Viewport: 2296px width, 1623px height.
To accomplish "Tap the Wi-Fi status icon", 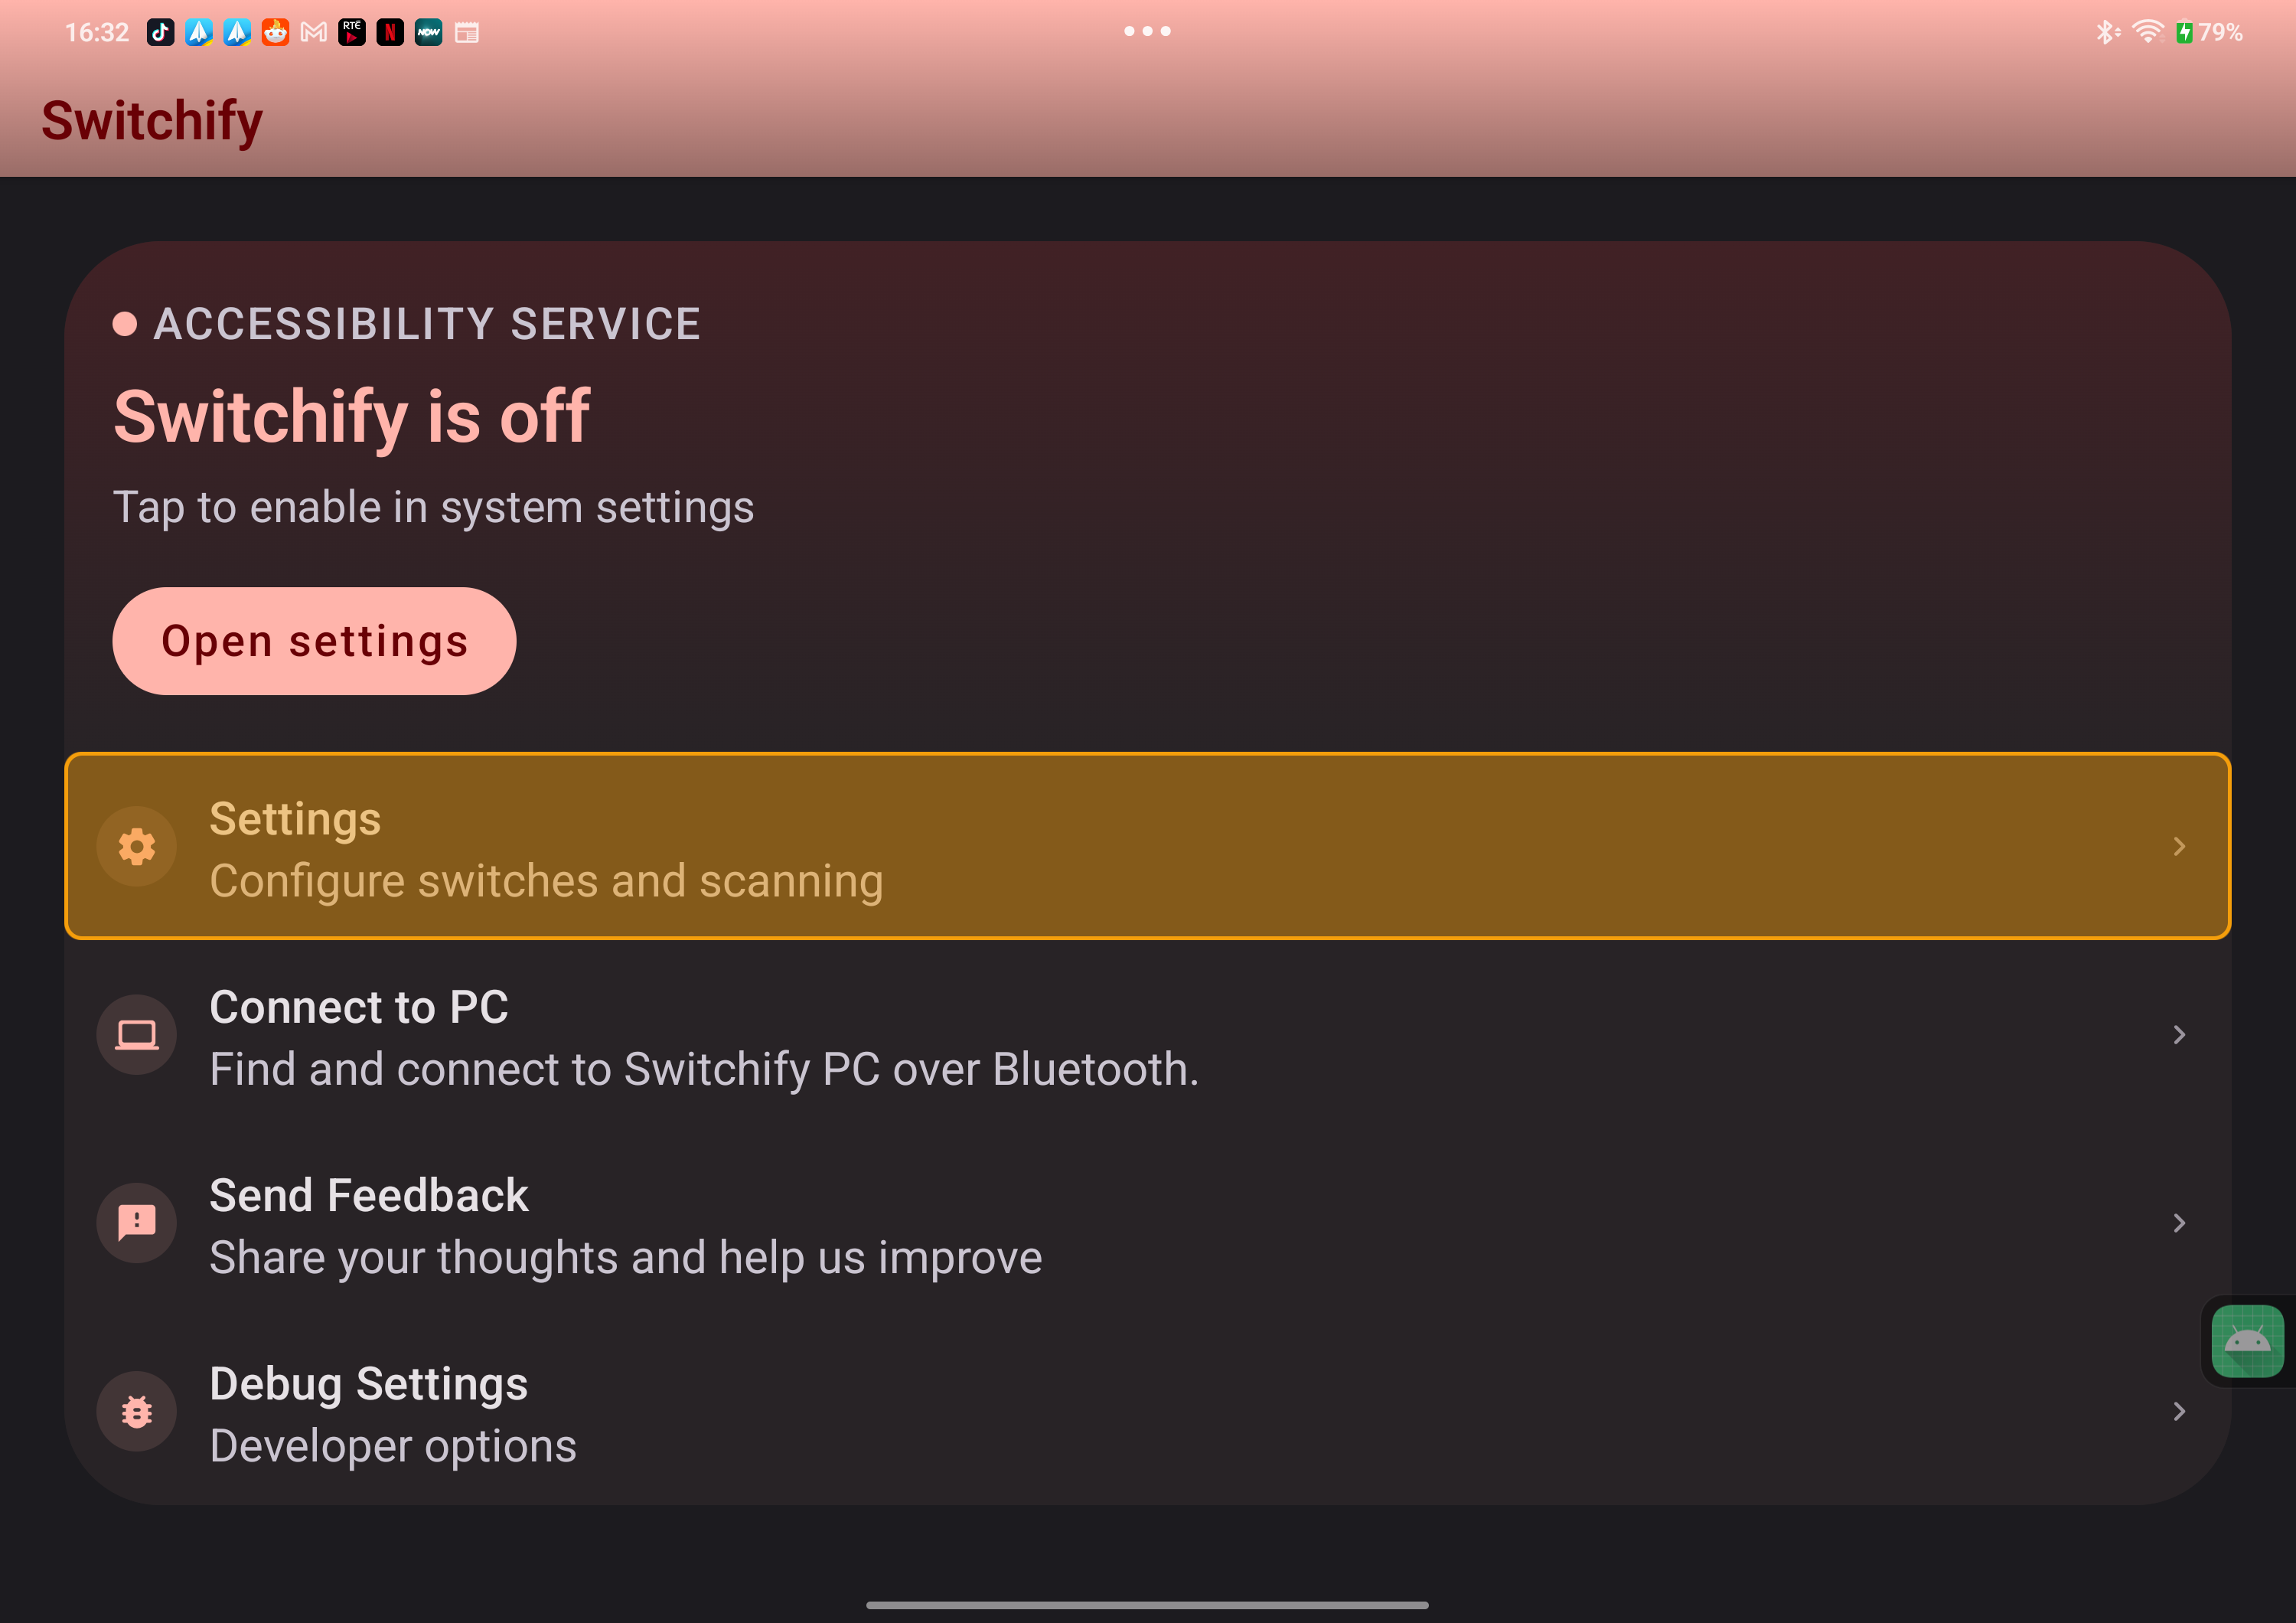I will click(2147, 32).
